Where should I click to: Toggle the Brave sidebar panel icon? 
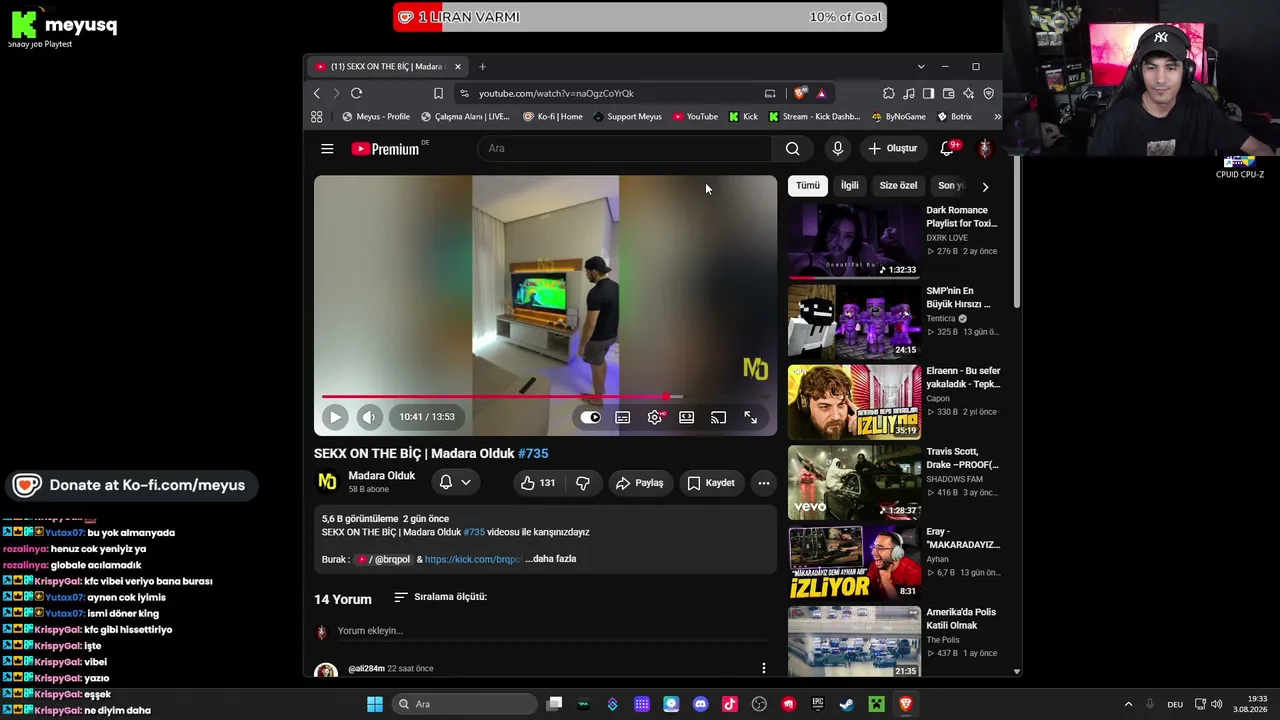click(929, 93)
